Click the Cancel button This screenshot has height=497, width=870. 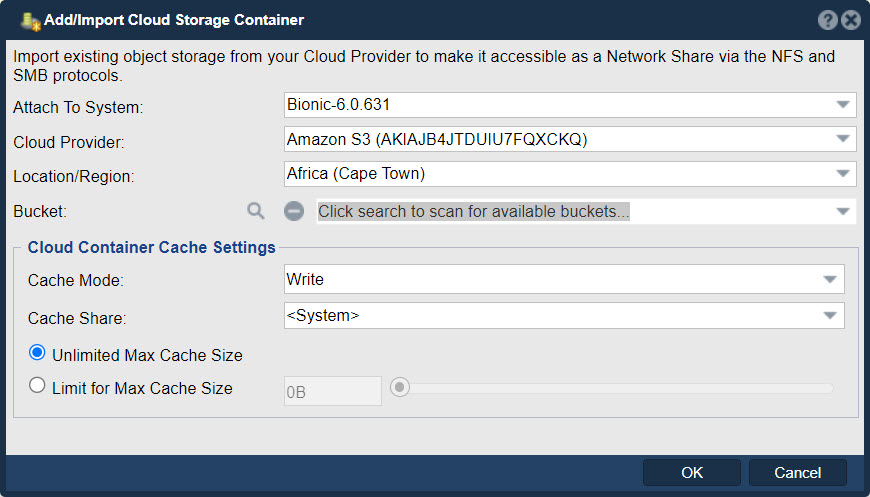pos(797,473)
